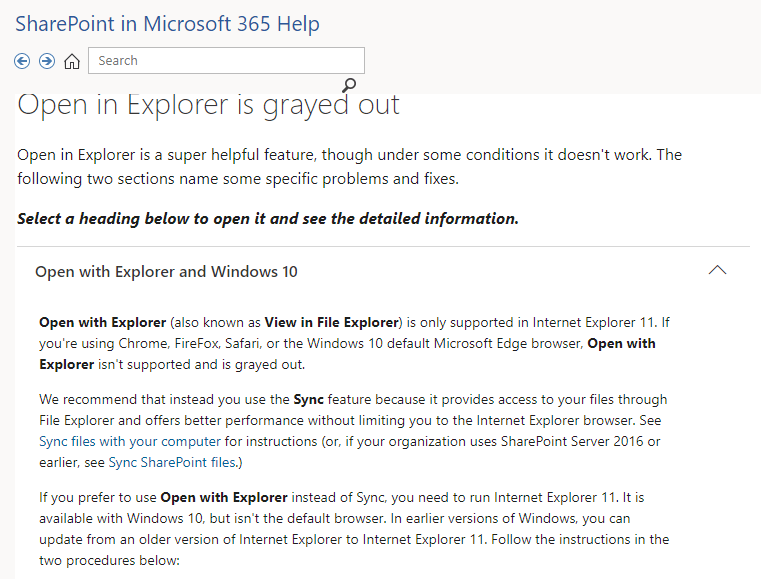Click the bold Sync word in the paragraph
The width and height of the screenshot is (761, 579).
point(309,399)
